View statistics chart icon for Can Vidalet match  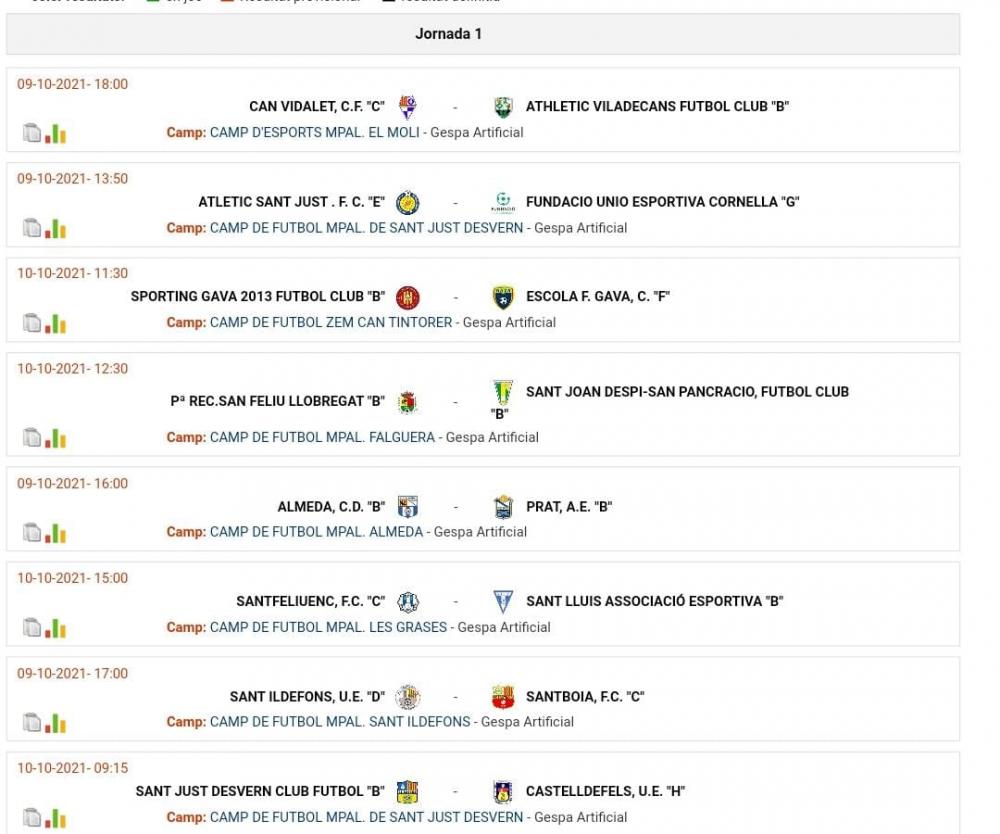[x=55, y=133]
